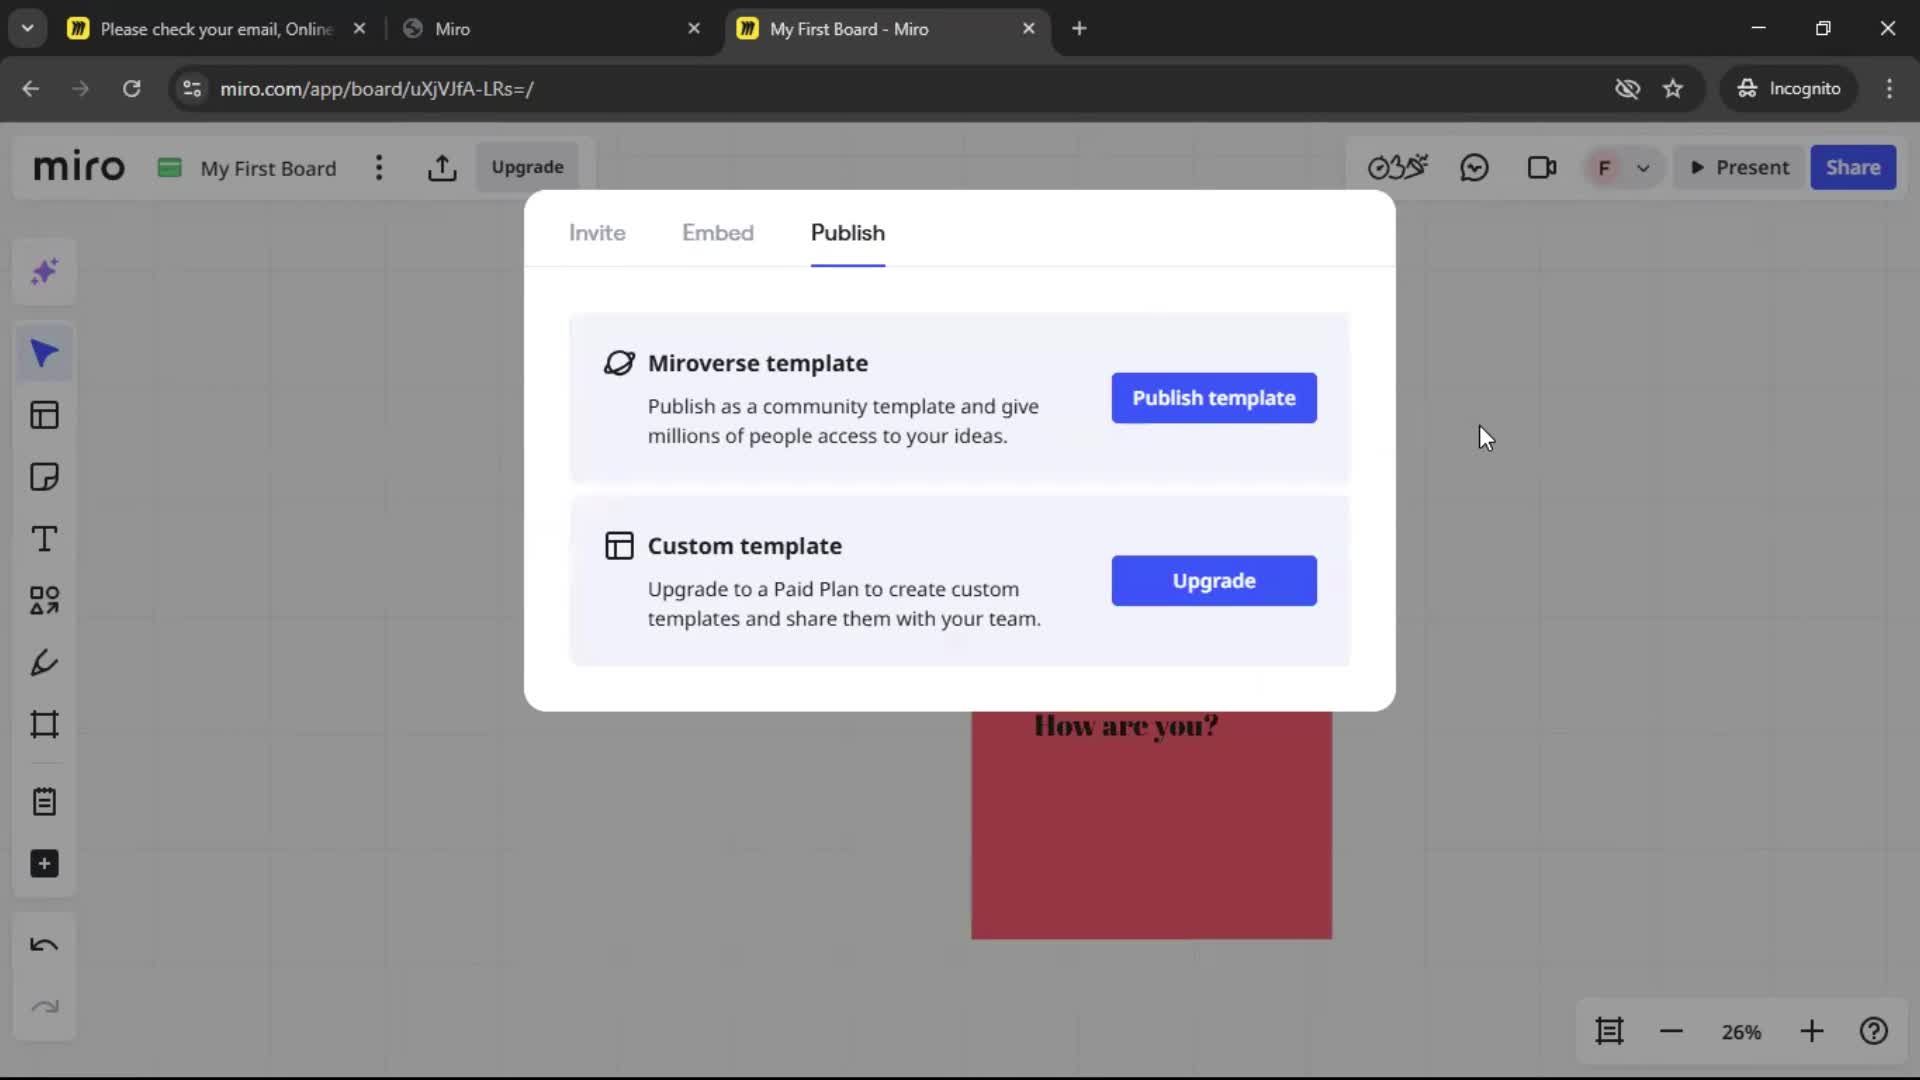Viewport: 1920px width, 1080px height.
Task: Click the blue Share button
Action: [x=1853, y=167]
